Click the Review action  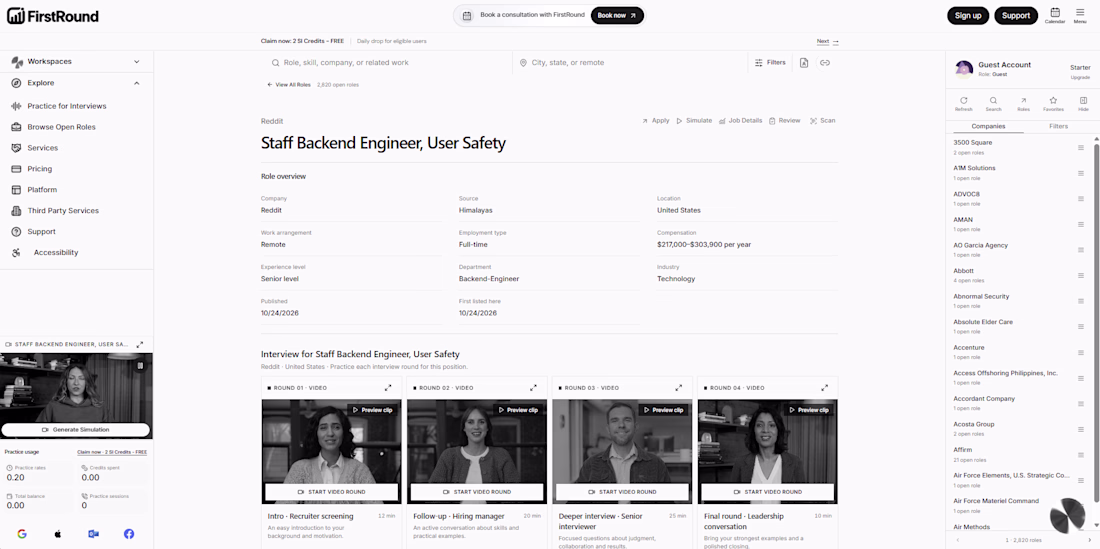tap(784, 121)
